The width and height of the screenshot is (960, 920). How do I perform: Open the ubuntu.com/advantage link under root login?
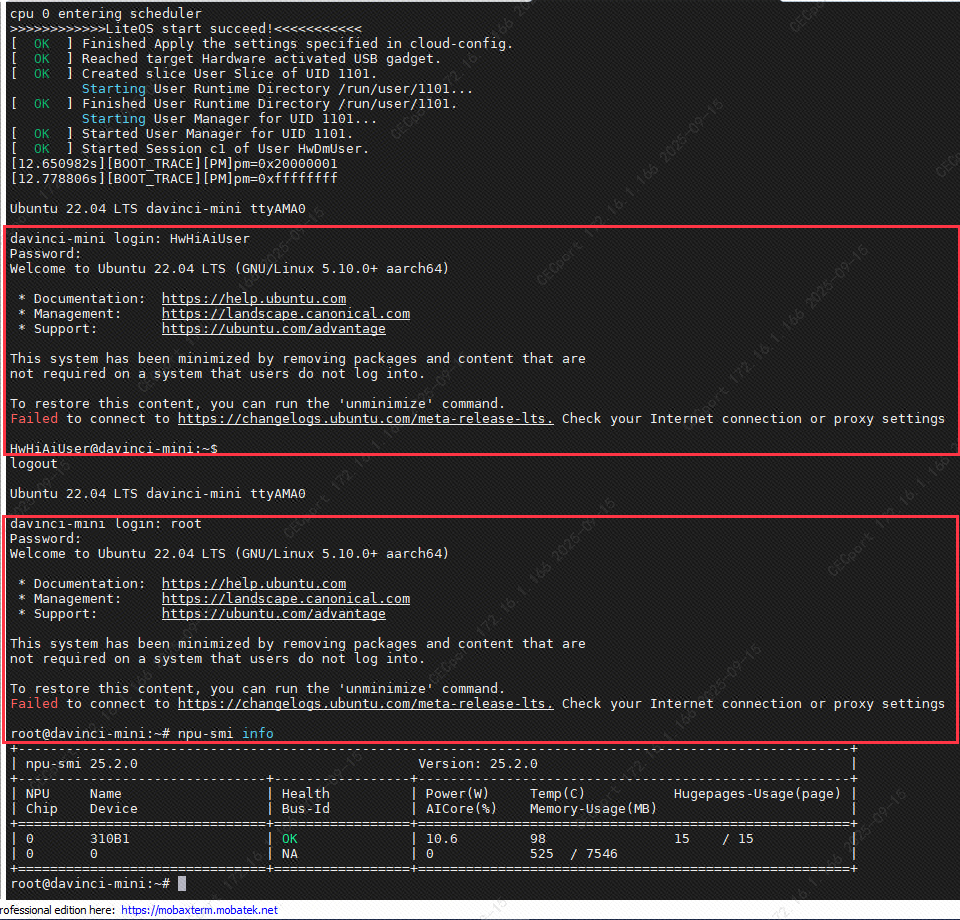tap(274, 614)
